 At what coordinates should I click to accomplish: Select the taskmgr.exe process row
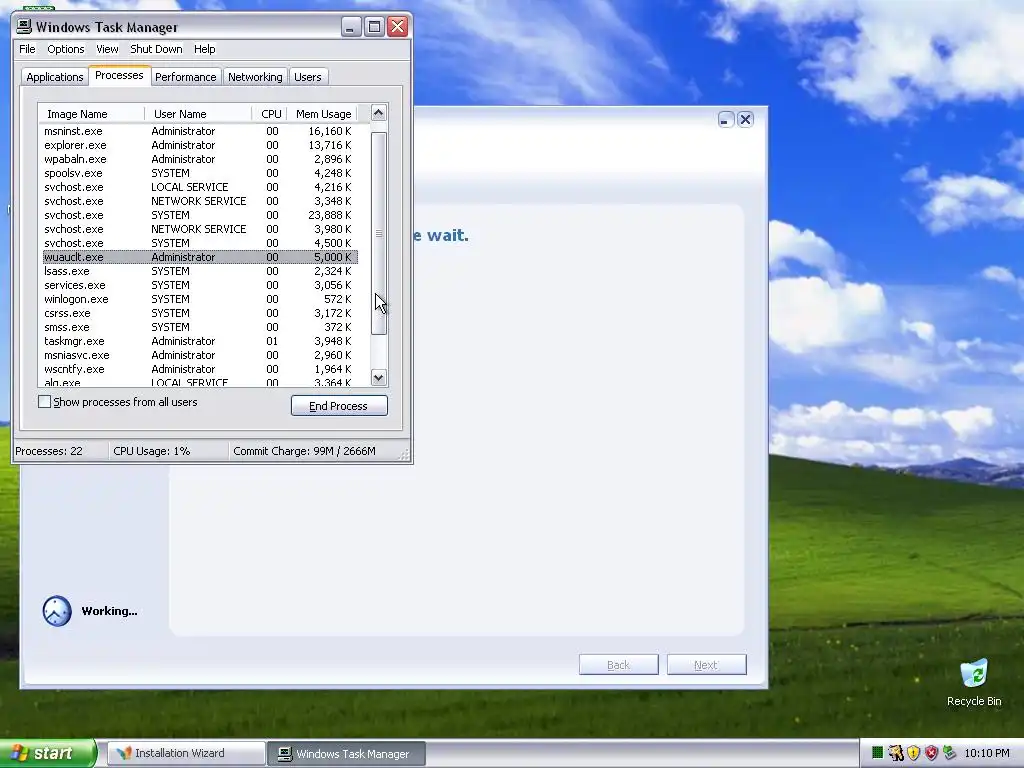click(200, 342)
